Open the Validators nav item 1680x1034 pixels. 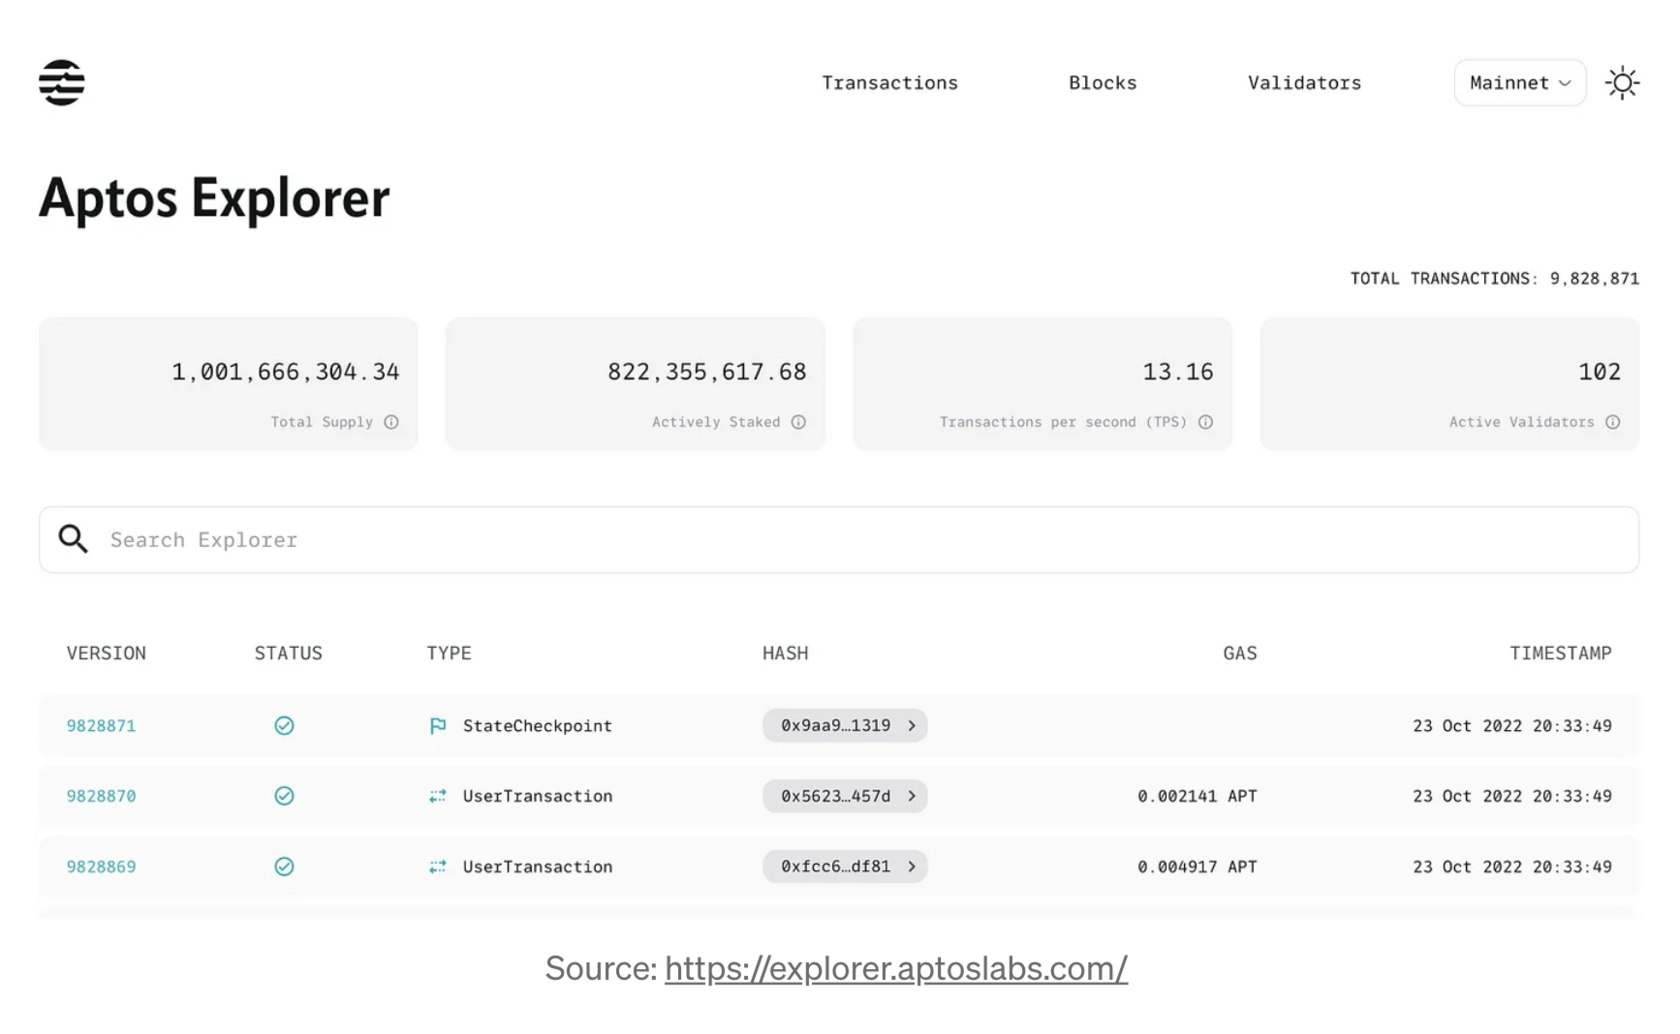pos(1305,83)
